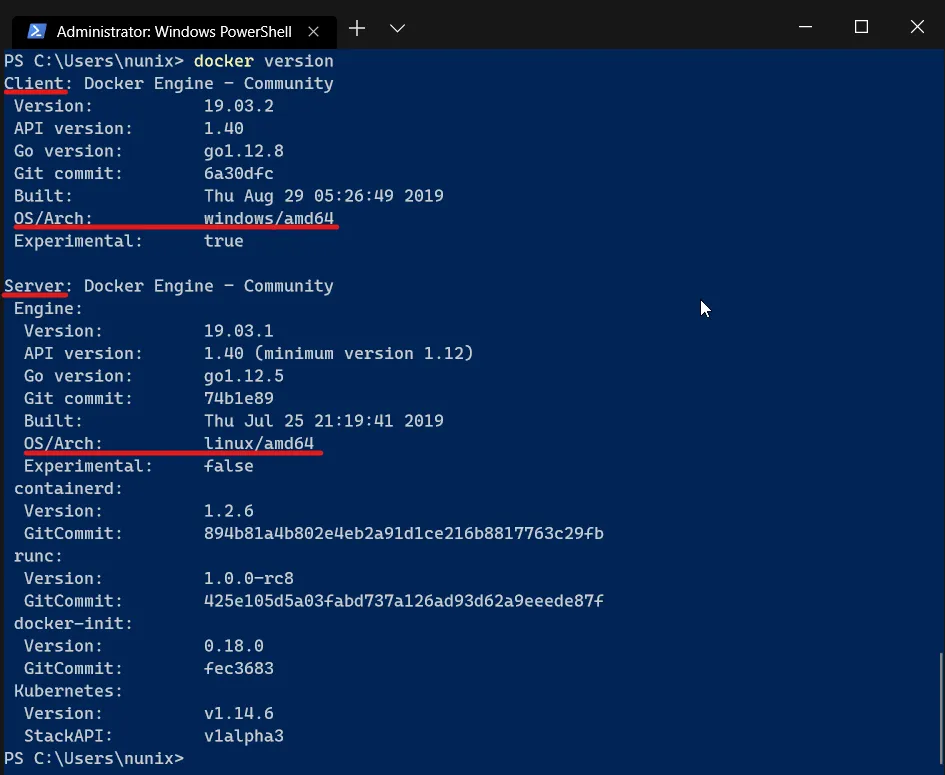The image size is (945, 775).
Task: Click the typed "docker version" command
Action: click(x=263, y=61)
